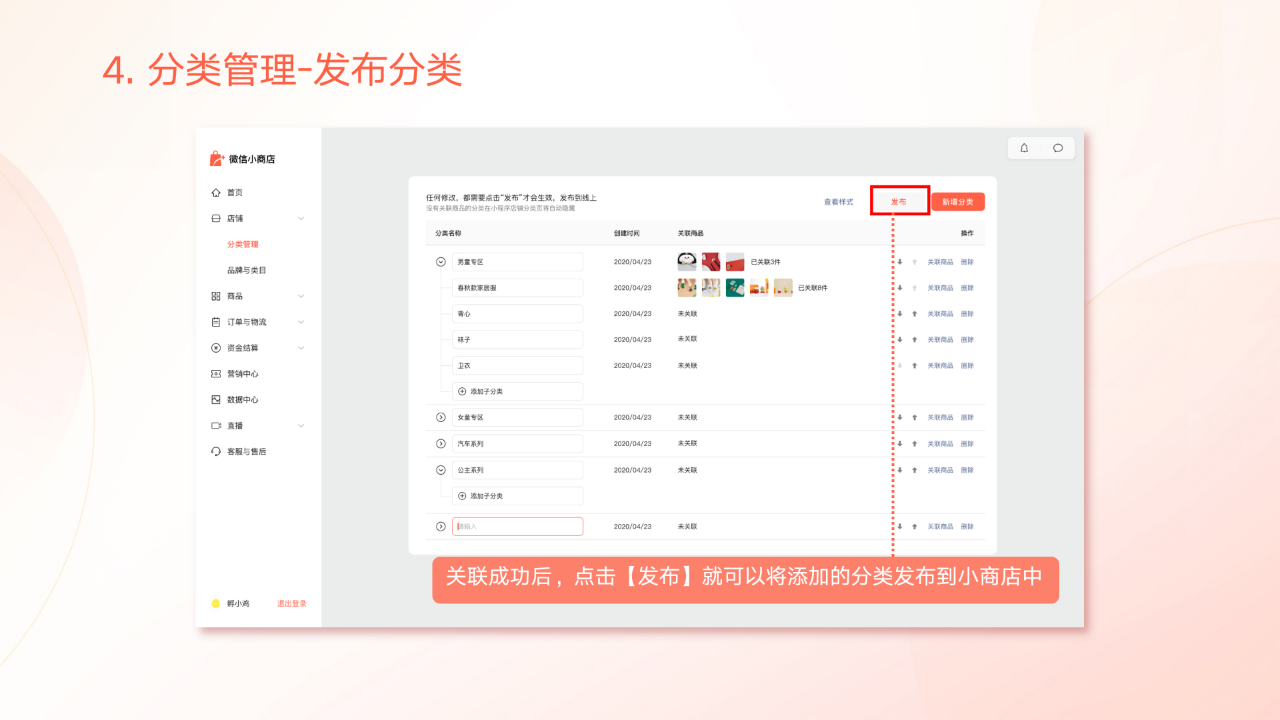This screenshot has width=1280, height=720.
Task: Click the headset icon beside 客服与售后
Action: coord(215,451)
